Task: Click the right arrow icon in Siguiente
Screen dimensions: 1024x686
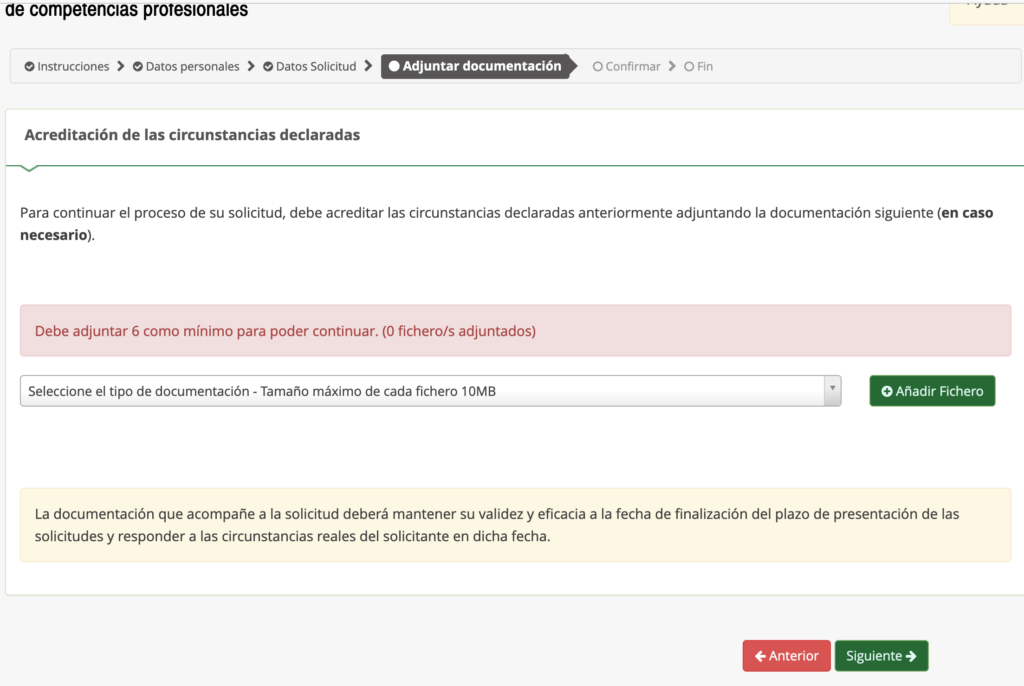Action: tap(911, 656)
